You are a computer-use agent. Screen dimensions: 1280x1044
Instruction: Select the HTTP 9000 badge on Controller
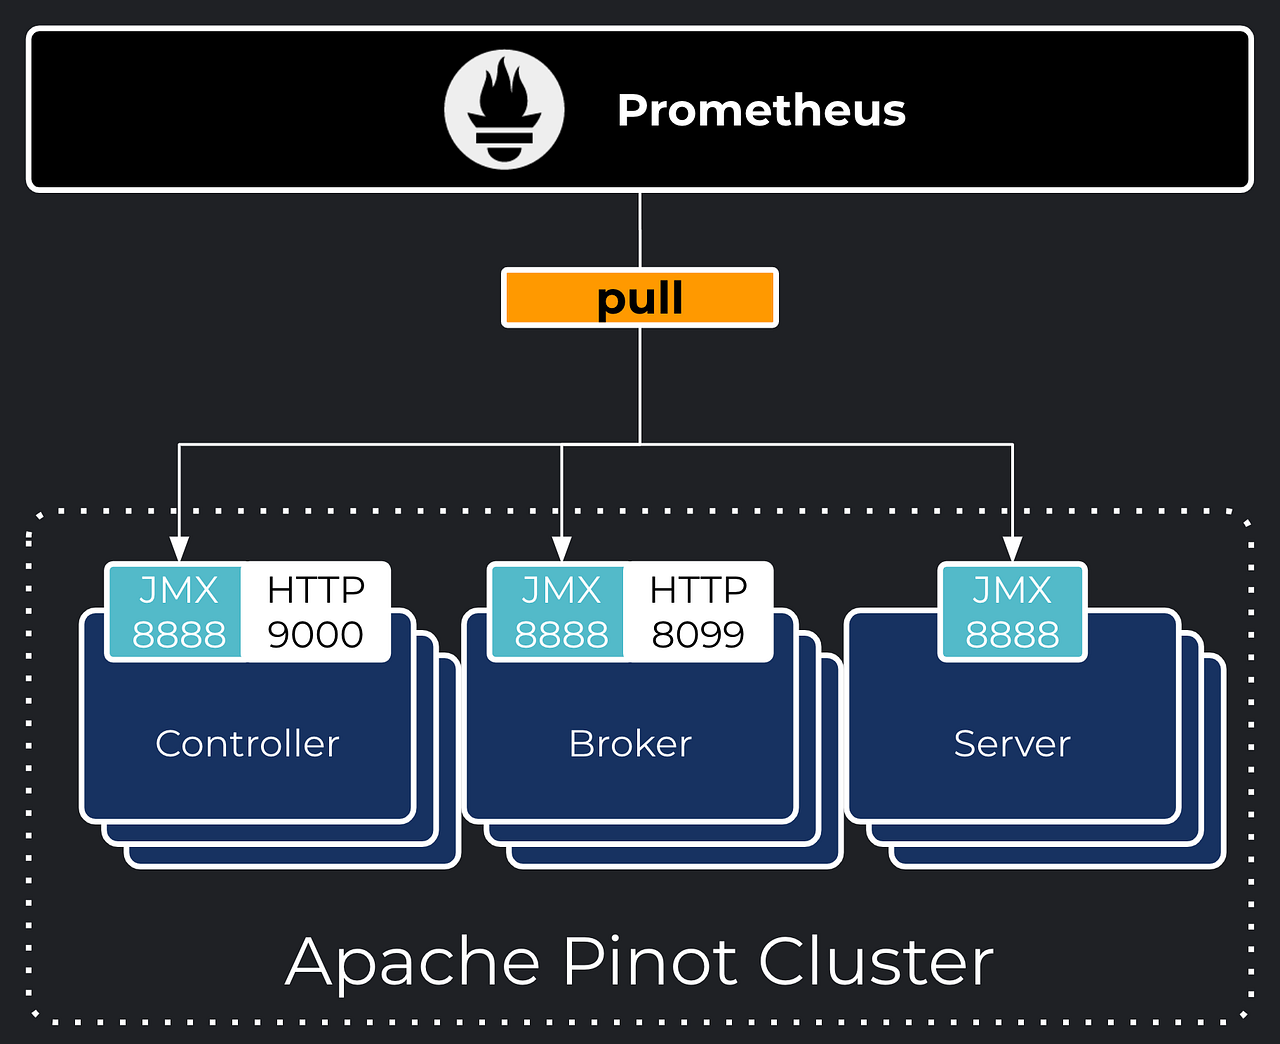[x=315, y=610]
